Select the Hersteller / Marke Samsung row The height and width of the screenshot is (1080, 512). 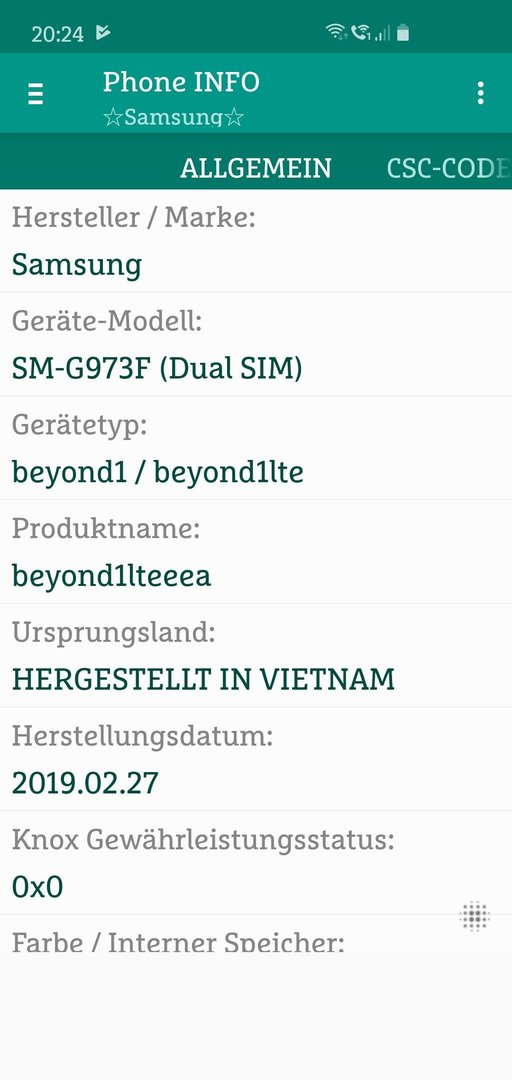coord(256,240)
